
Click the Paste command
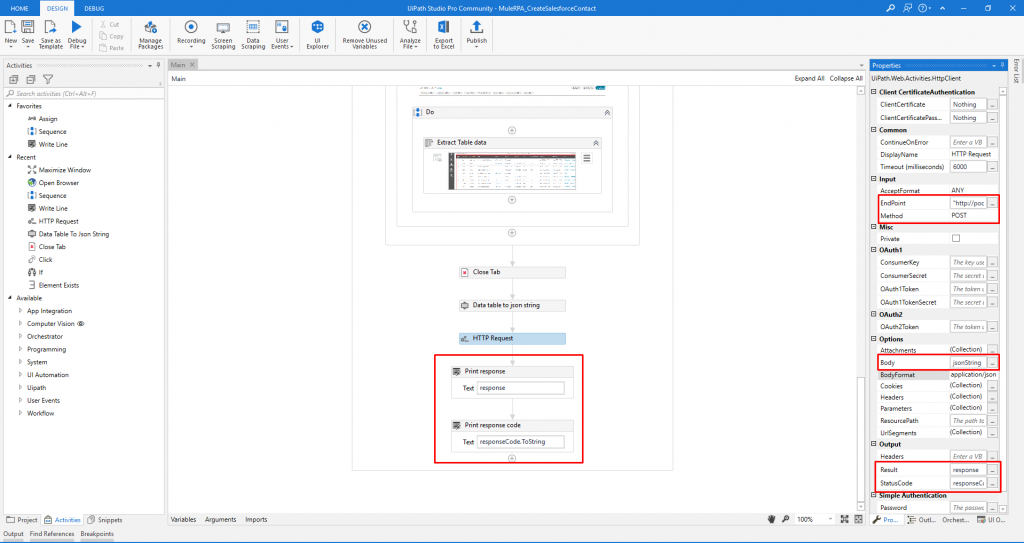tap(112, 48)
